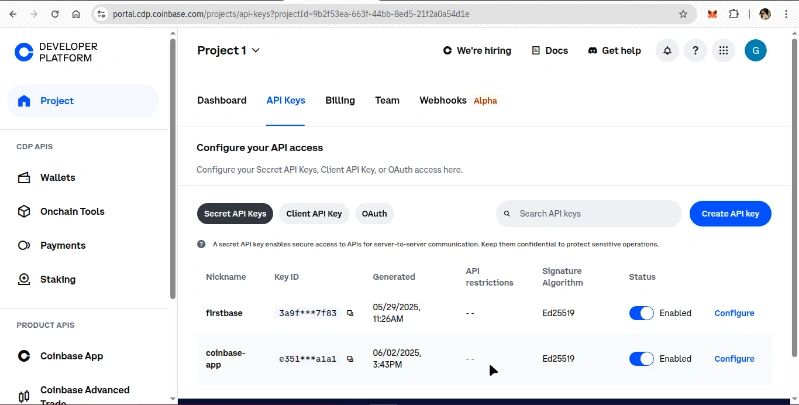The image size is (799, 405).
Task: Select the API Keys tab
Action: click(x=286, y=100)
